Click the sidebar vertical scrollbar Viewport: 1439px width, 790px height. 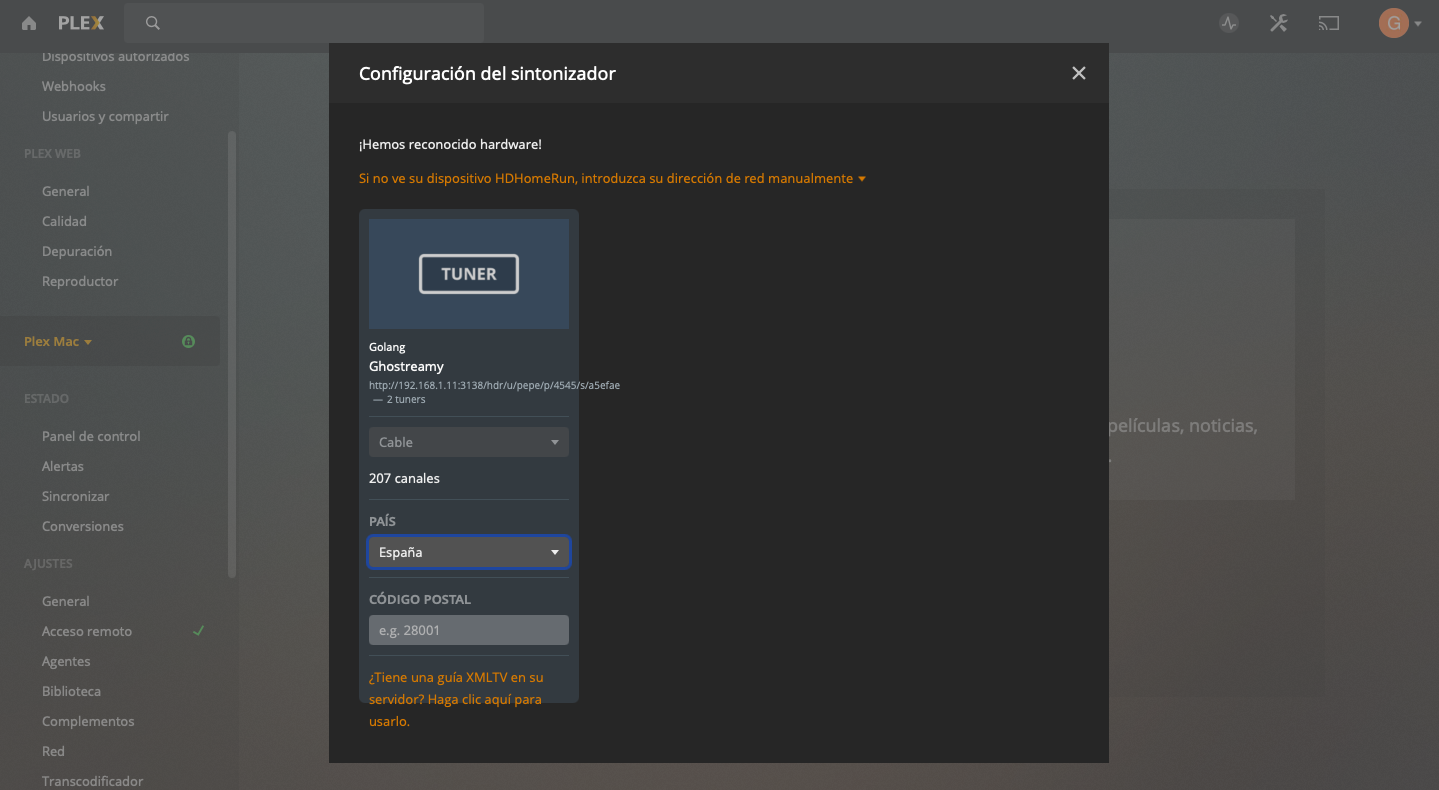click(232, 350)
